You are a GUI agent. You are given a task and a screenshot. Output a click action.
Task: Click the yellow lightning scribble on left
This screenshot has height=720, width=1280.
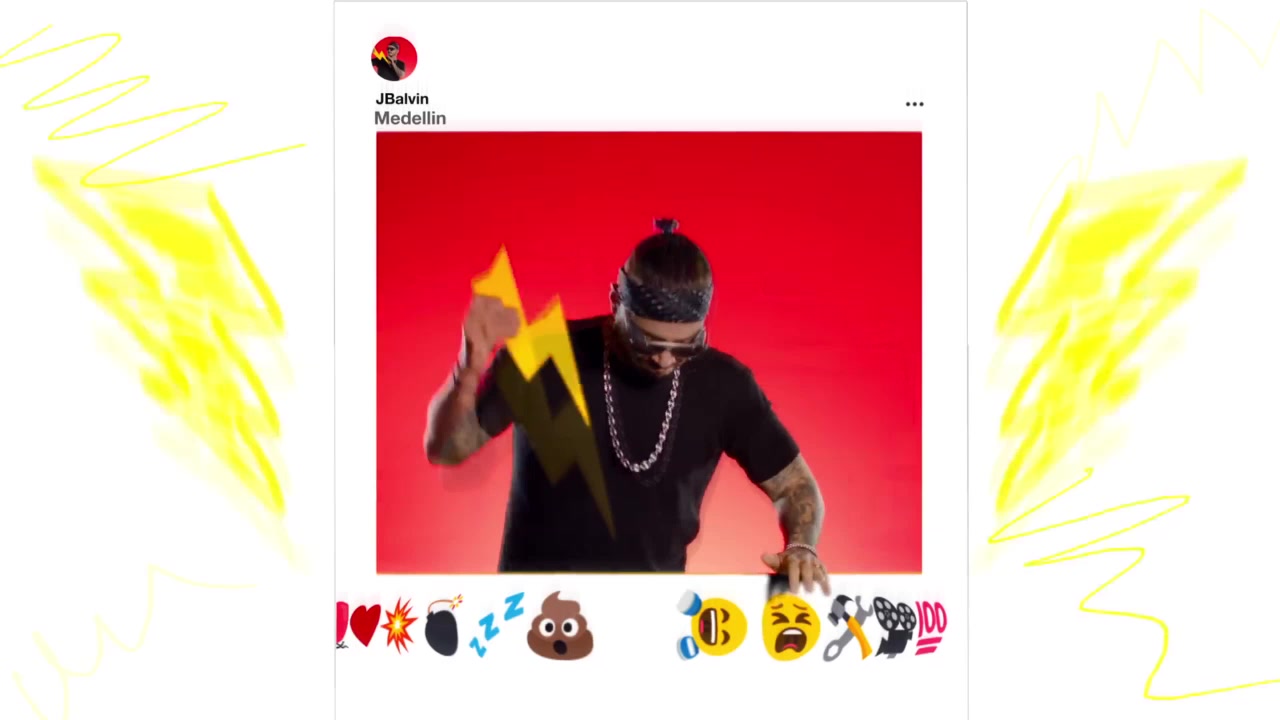pyautogui.click(x=160, y=300)
